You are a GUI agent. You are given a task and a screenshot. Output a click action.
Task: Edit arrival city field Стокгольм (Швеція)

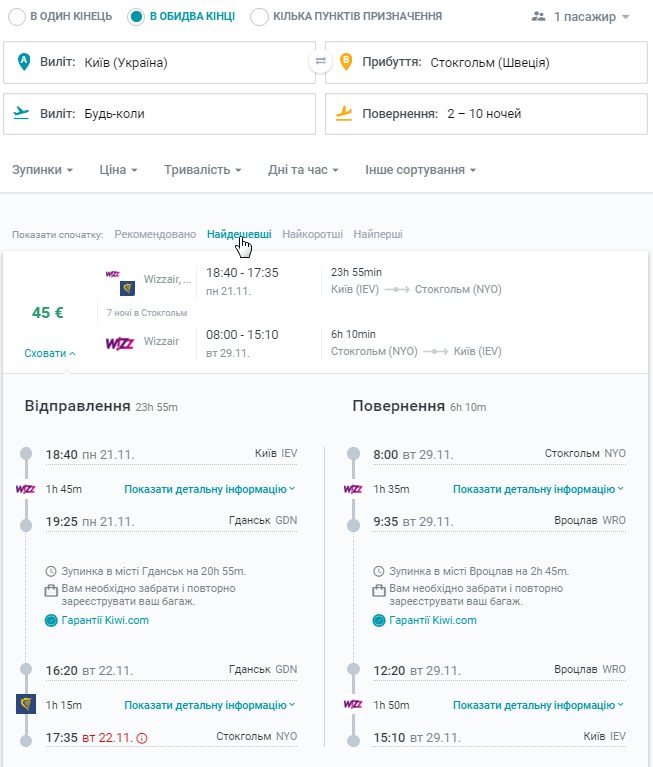point(486,63)
